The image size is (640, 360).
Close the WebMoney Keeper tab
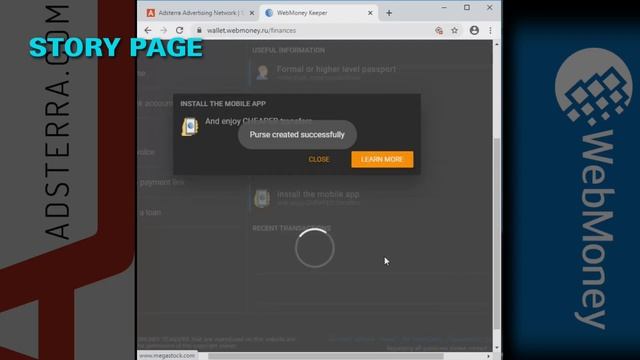370,13
